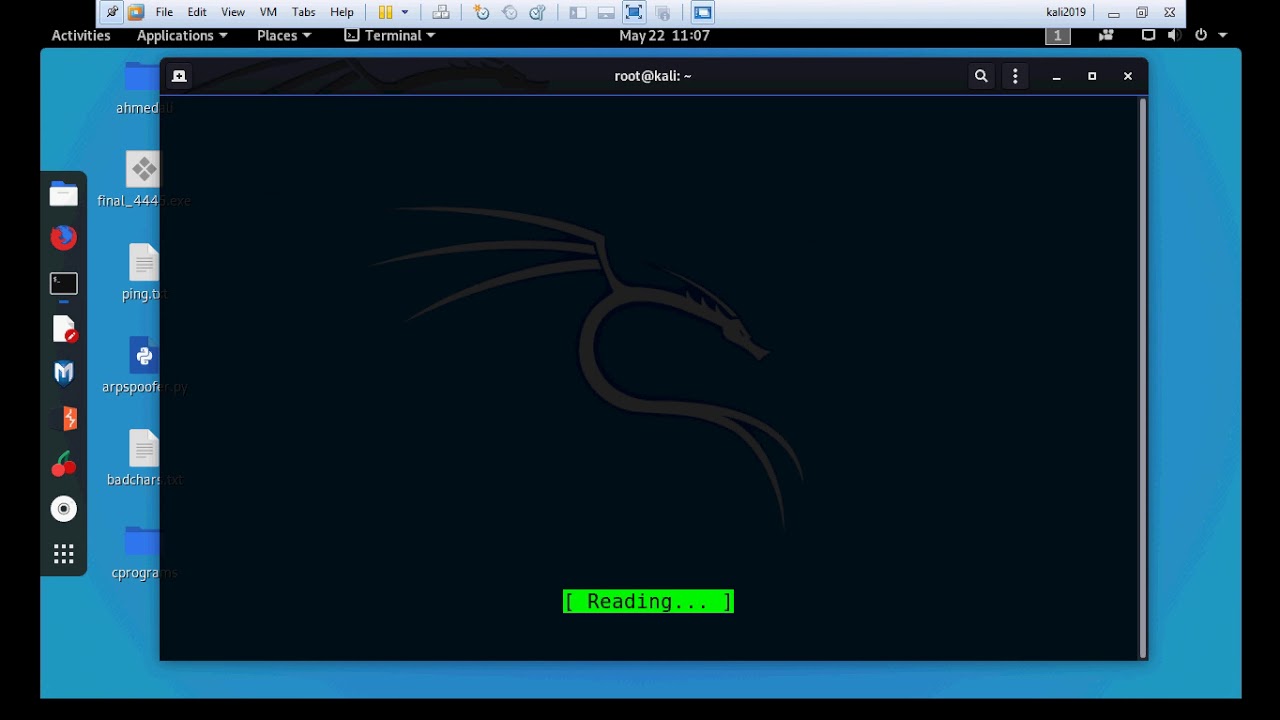The width and height of the screenshot is (1280, 720).
Task: Open the VMware Edit menu
Action: [197, 12]
